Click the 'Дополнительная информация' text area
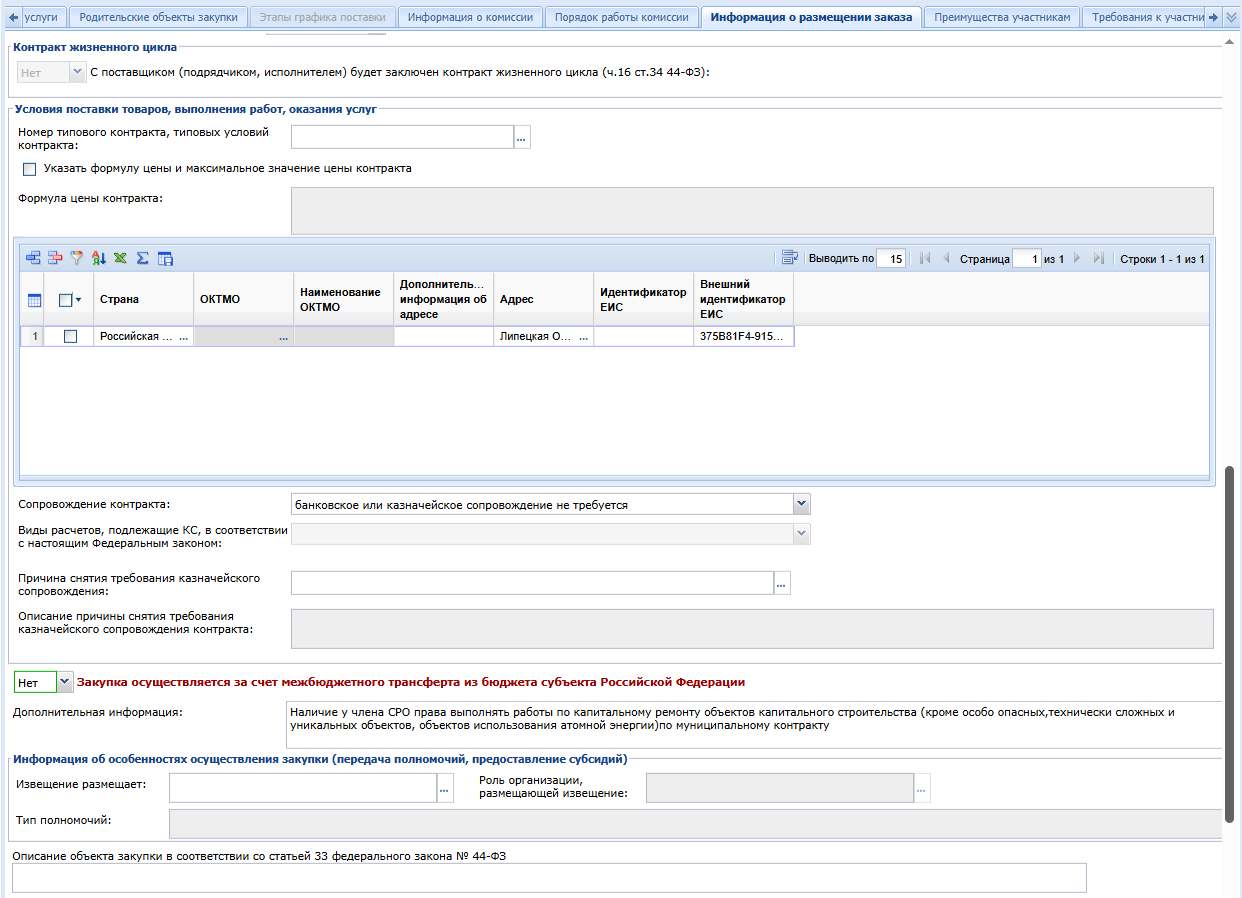 coord(754,724)
